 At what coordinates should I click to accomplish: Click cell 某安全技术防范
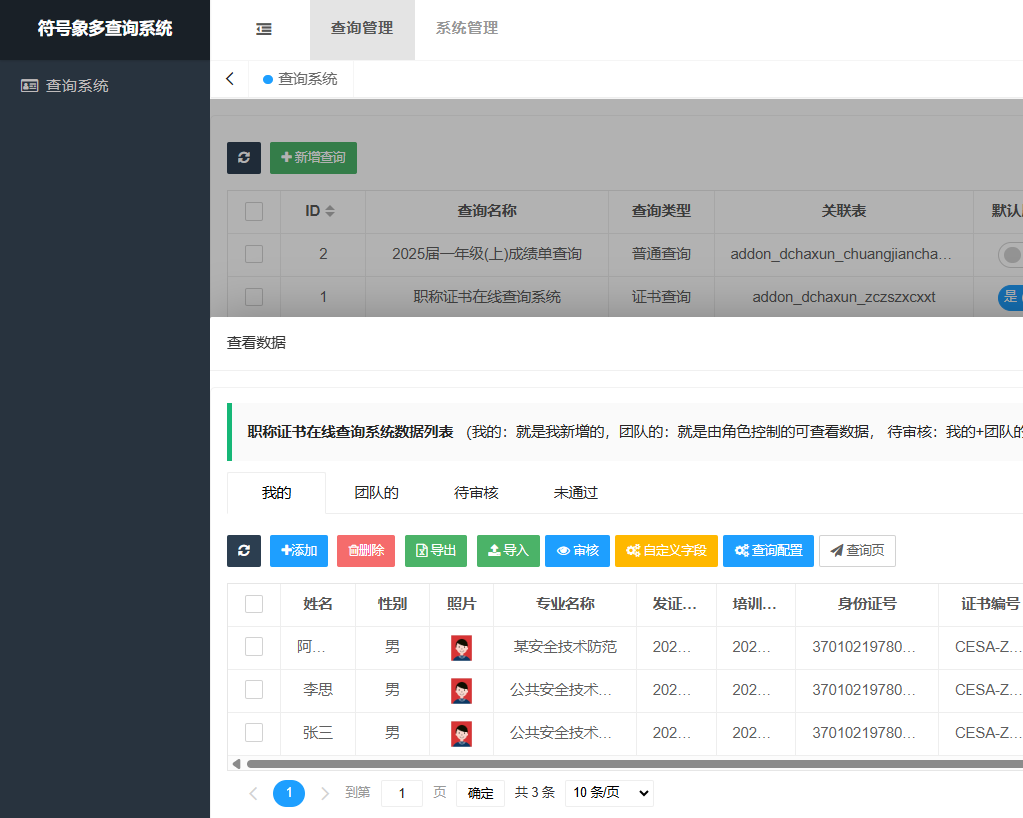[x=565, y=647]
